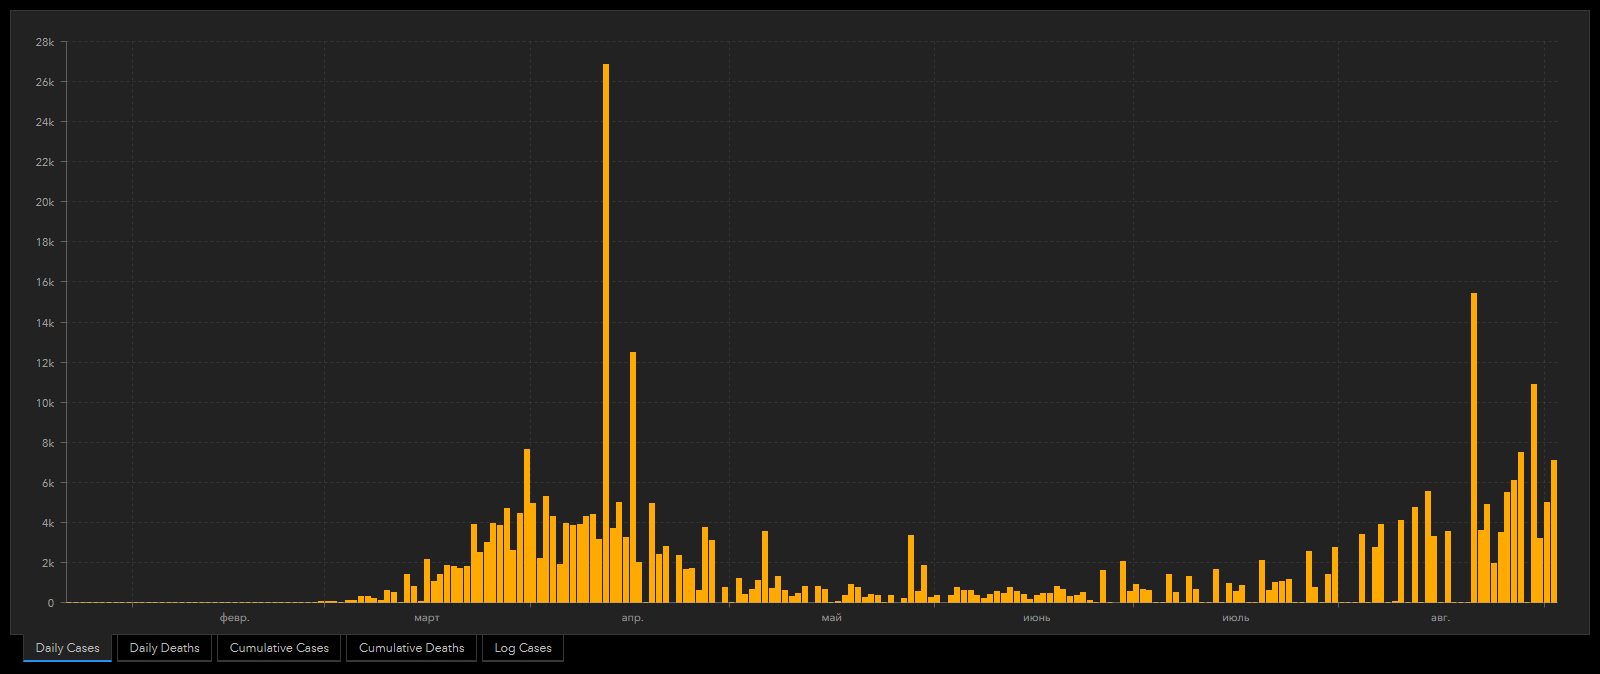This screenshot has width=1600, height=674.
Task: Click the авг. month label
Action: pyautogui.click(x=1440, y=618)
